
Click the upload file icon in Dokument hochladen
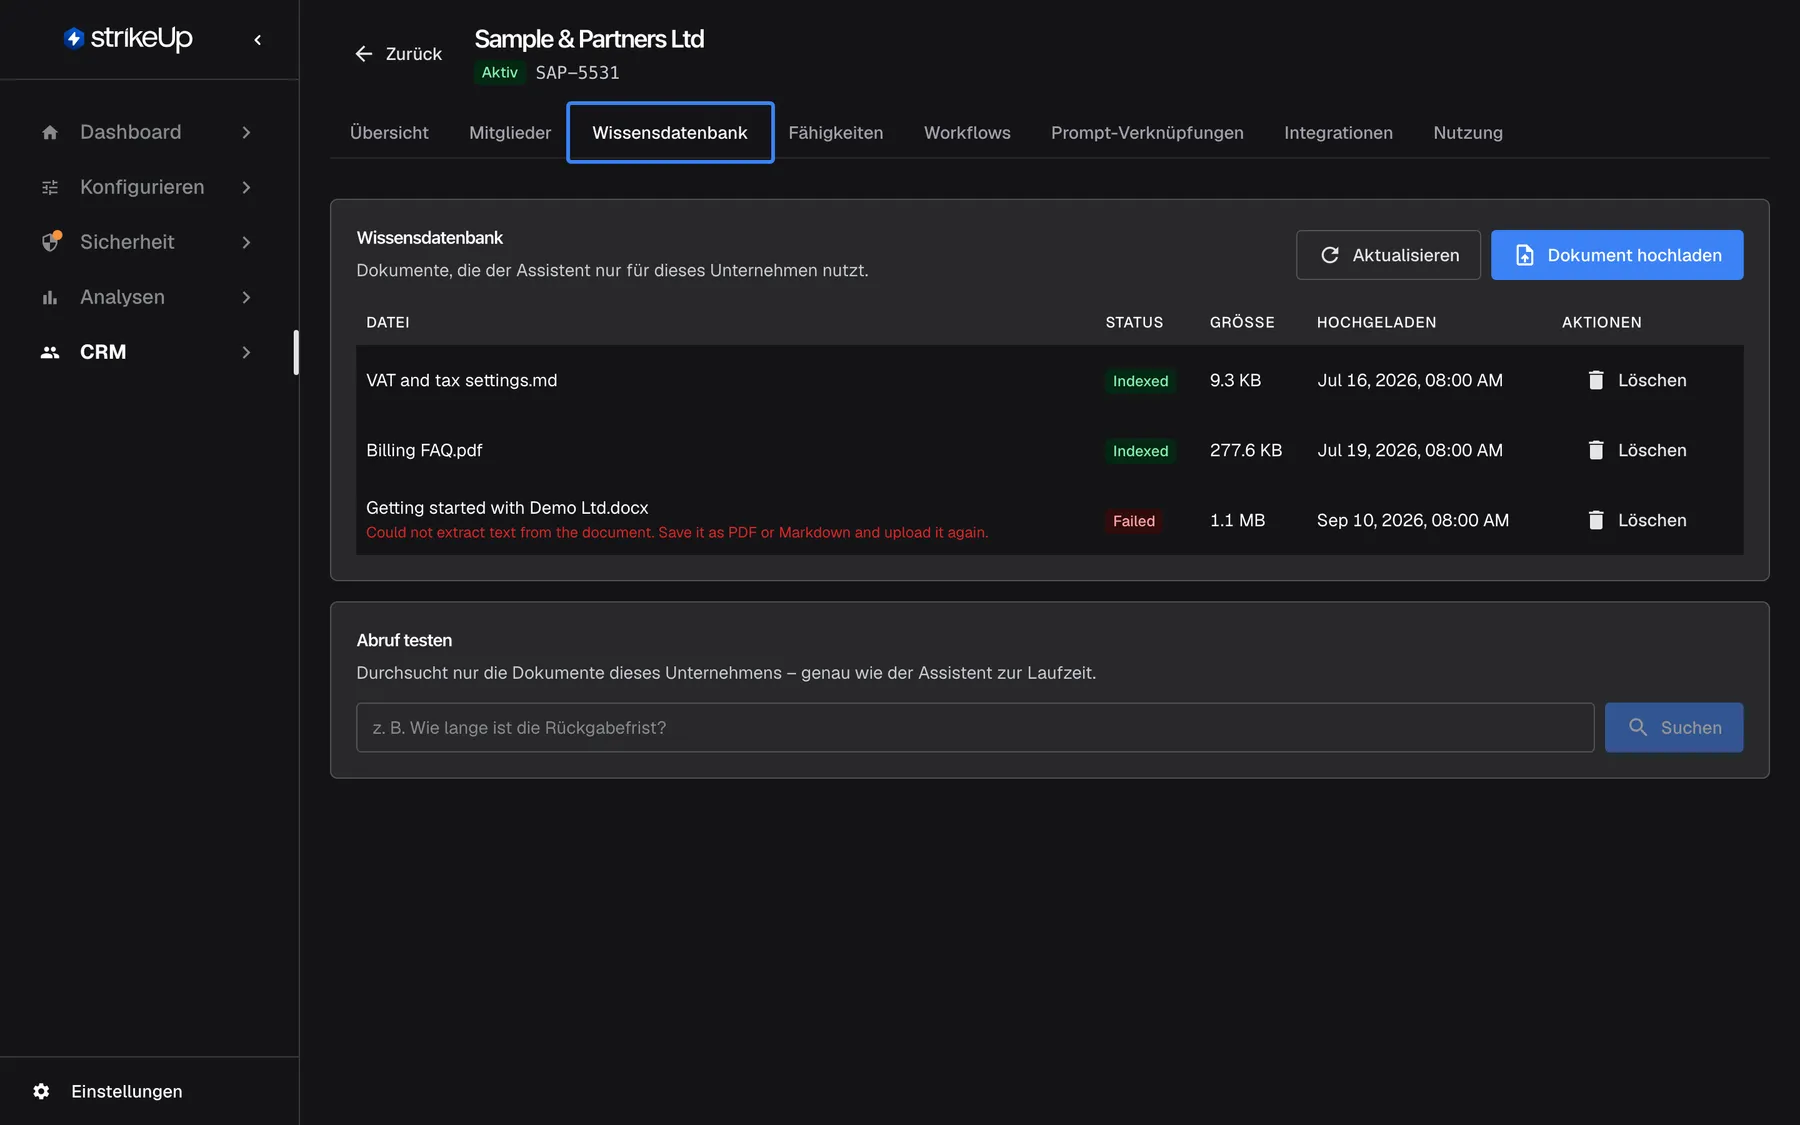[x=1524, y=255]
